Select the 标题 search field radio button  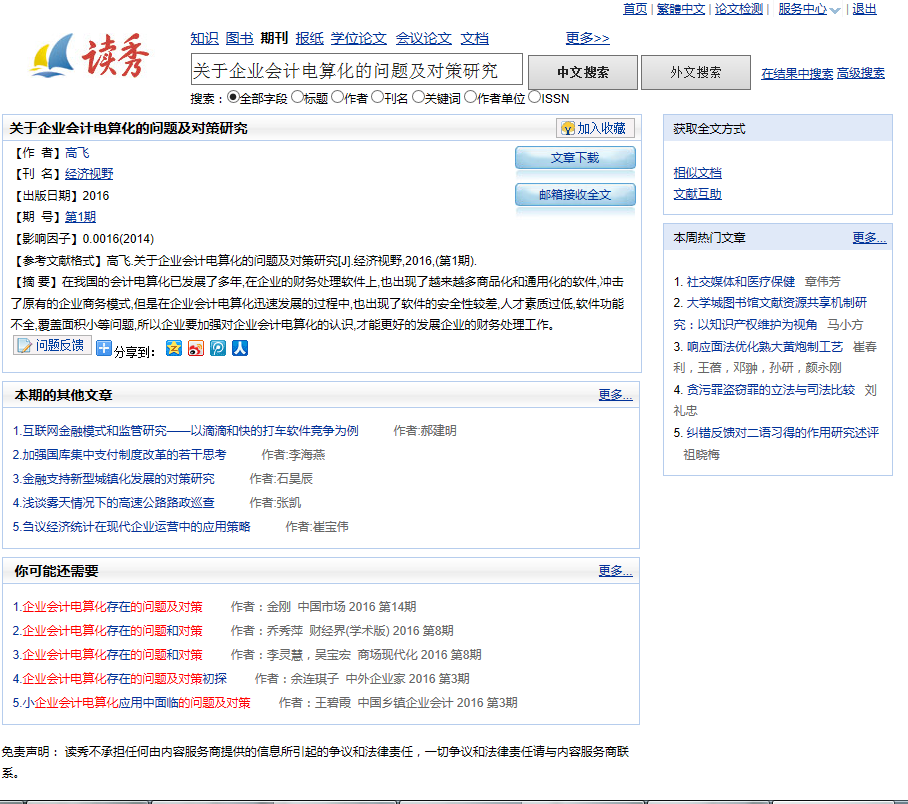tap(296, 97)
